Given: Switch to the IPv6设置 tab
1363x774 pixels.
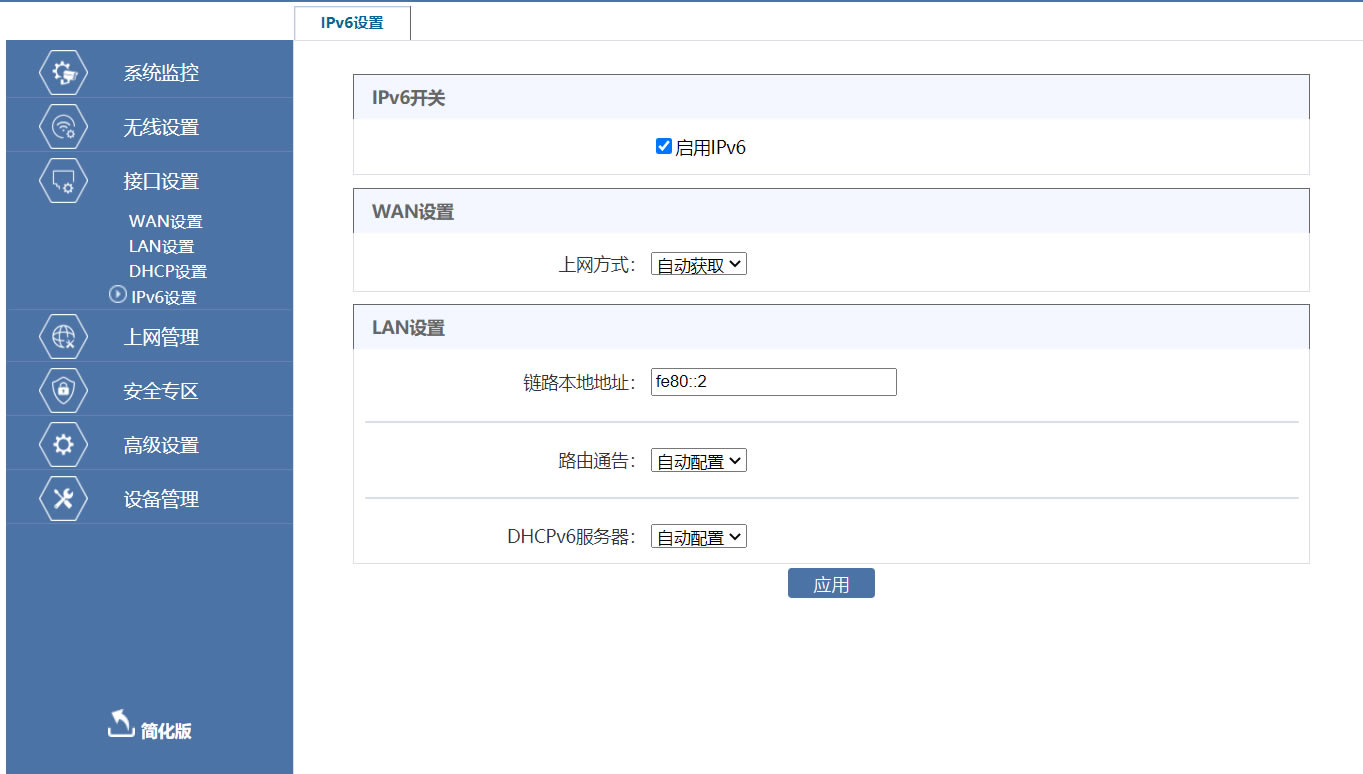Looking at the screenshot, I should (x=352, y=22).
